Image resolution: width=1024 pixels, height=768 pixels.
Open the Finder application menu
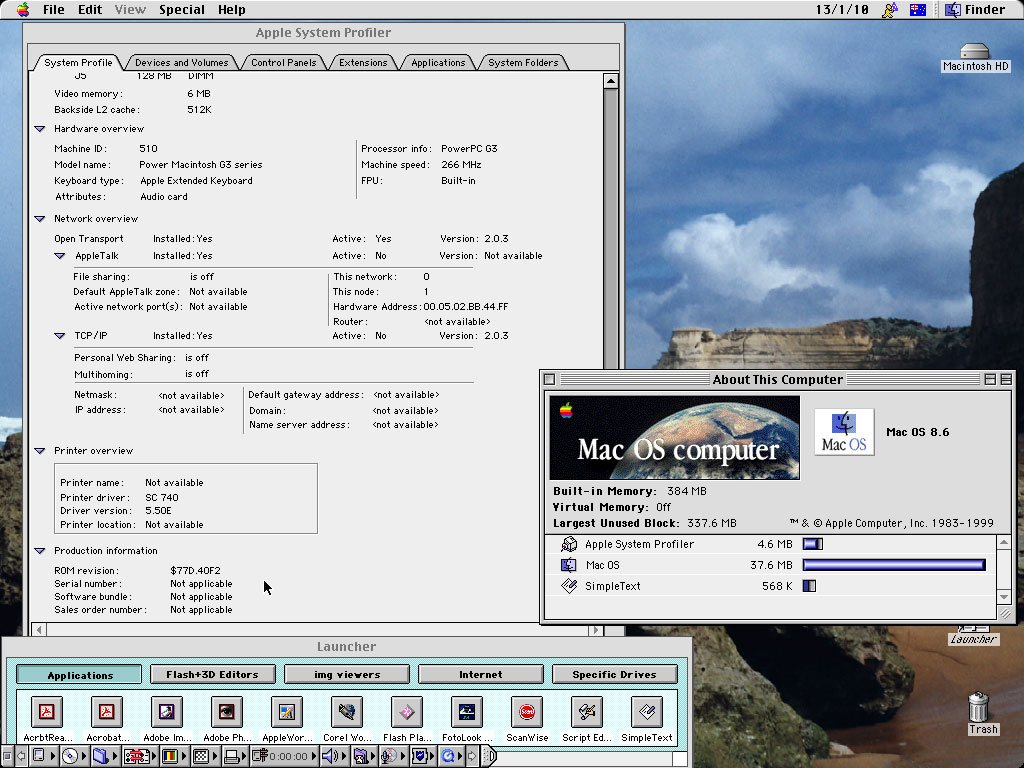[x=975, y=10]
